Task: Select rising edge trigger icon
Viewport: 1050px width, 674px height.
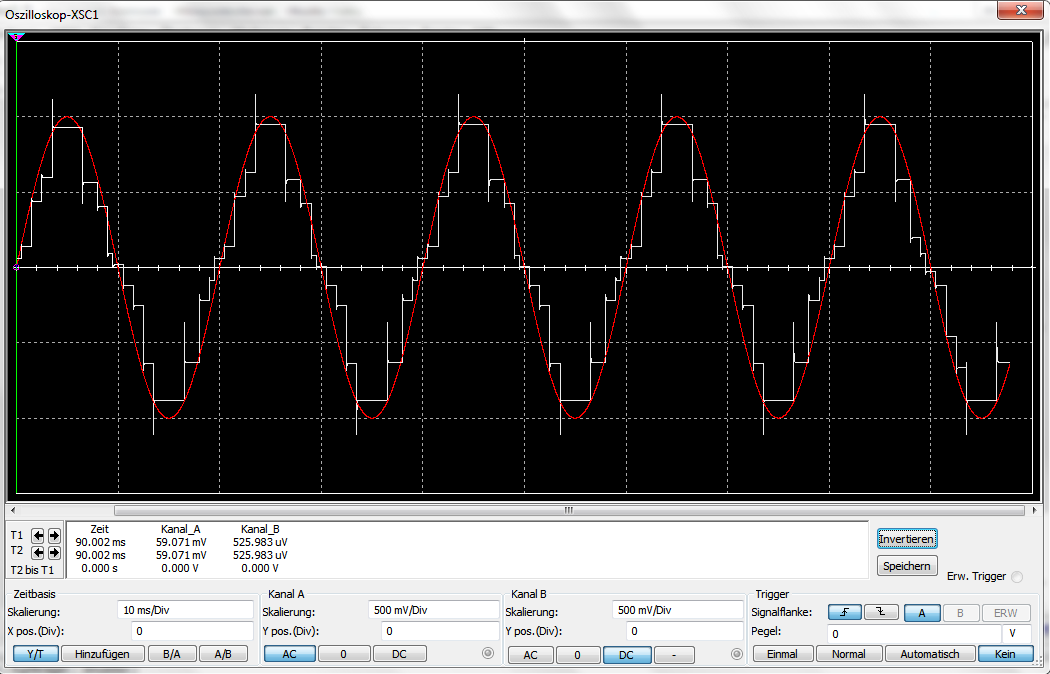Action: click(x=844, y=612)
